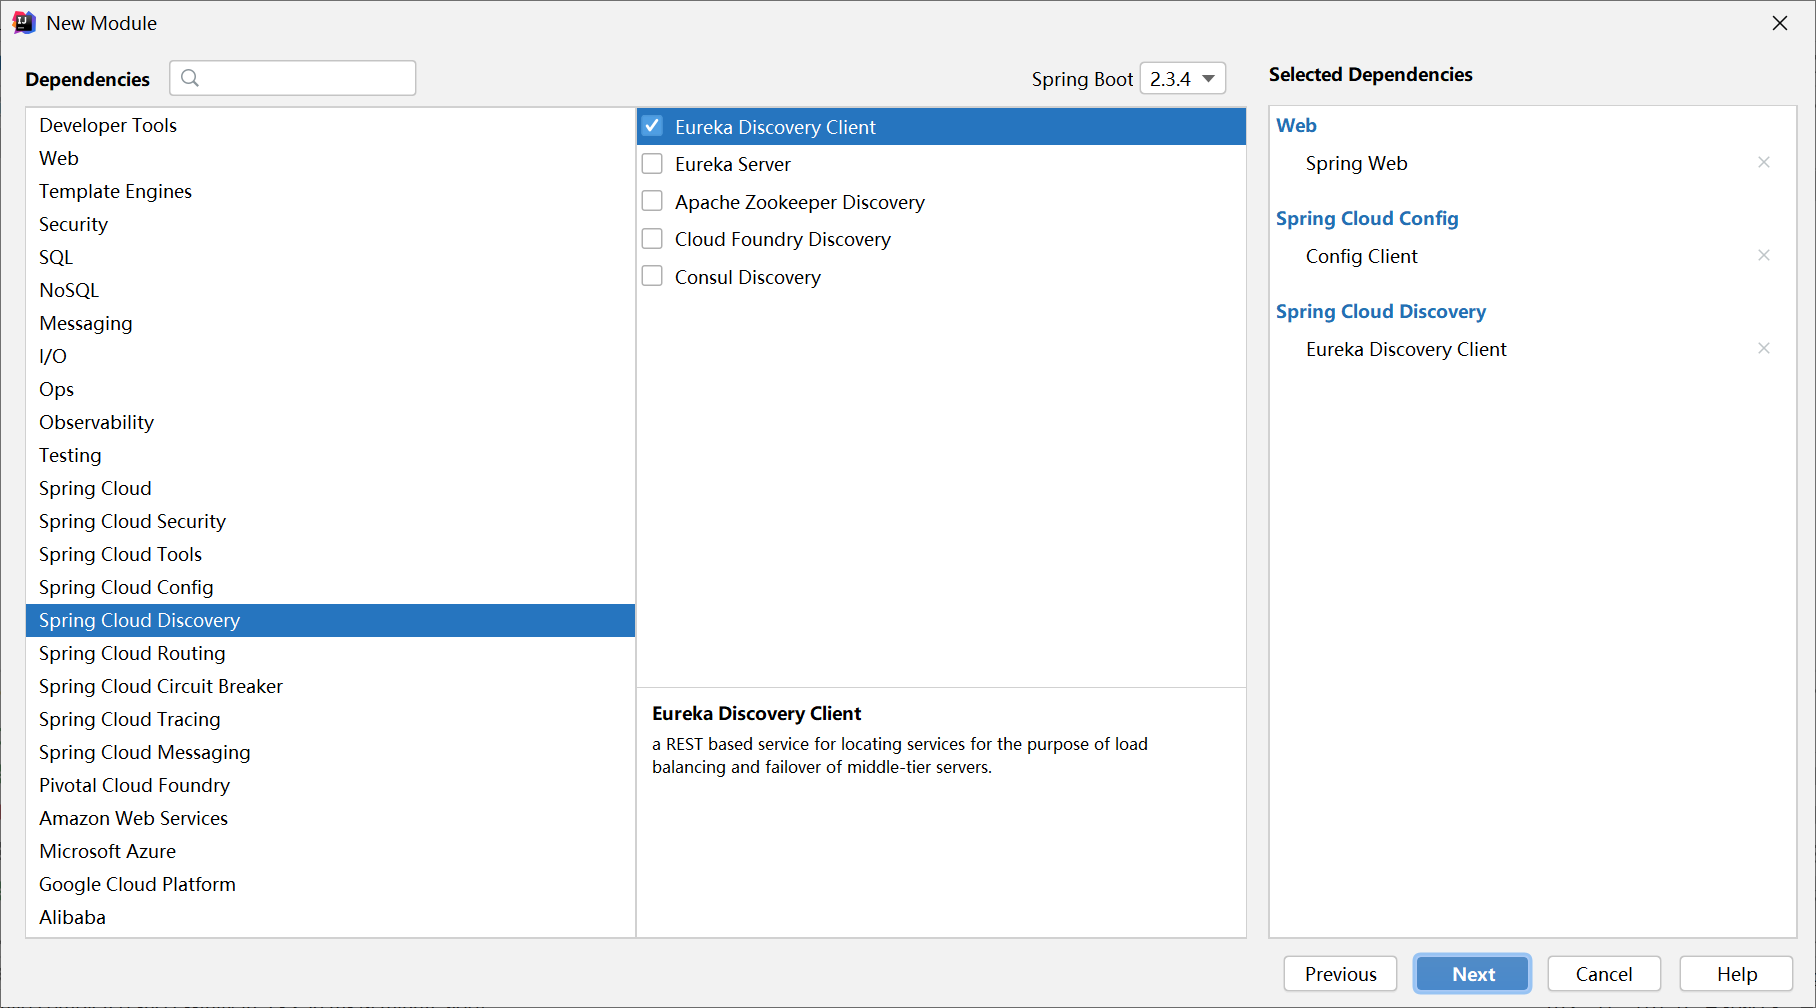The image size is (1816, 1008).
Task: Open Pivotal Cloud Foundry category
Action: [x=330, y=785]
